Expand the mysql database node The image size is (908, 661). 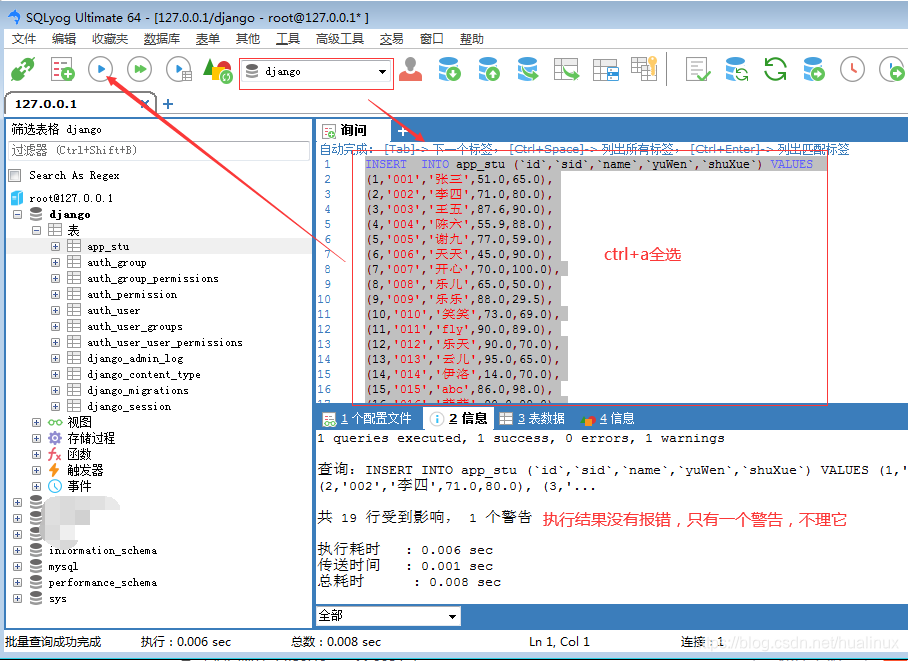(x=17, y=567)
